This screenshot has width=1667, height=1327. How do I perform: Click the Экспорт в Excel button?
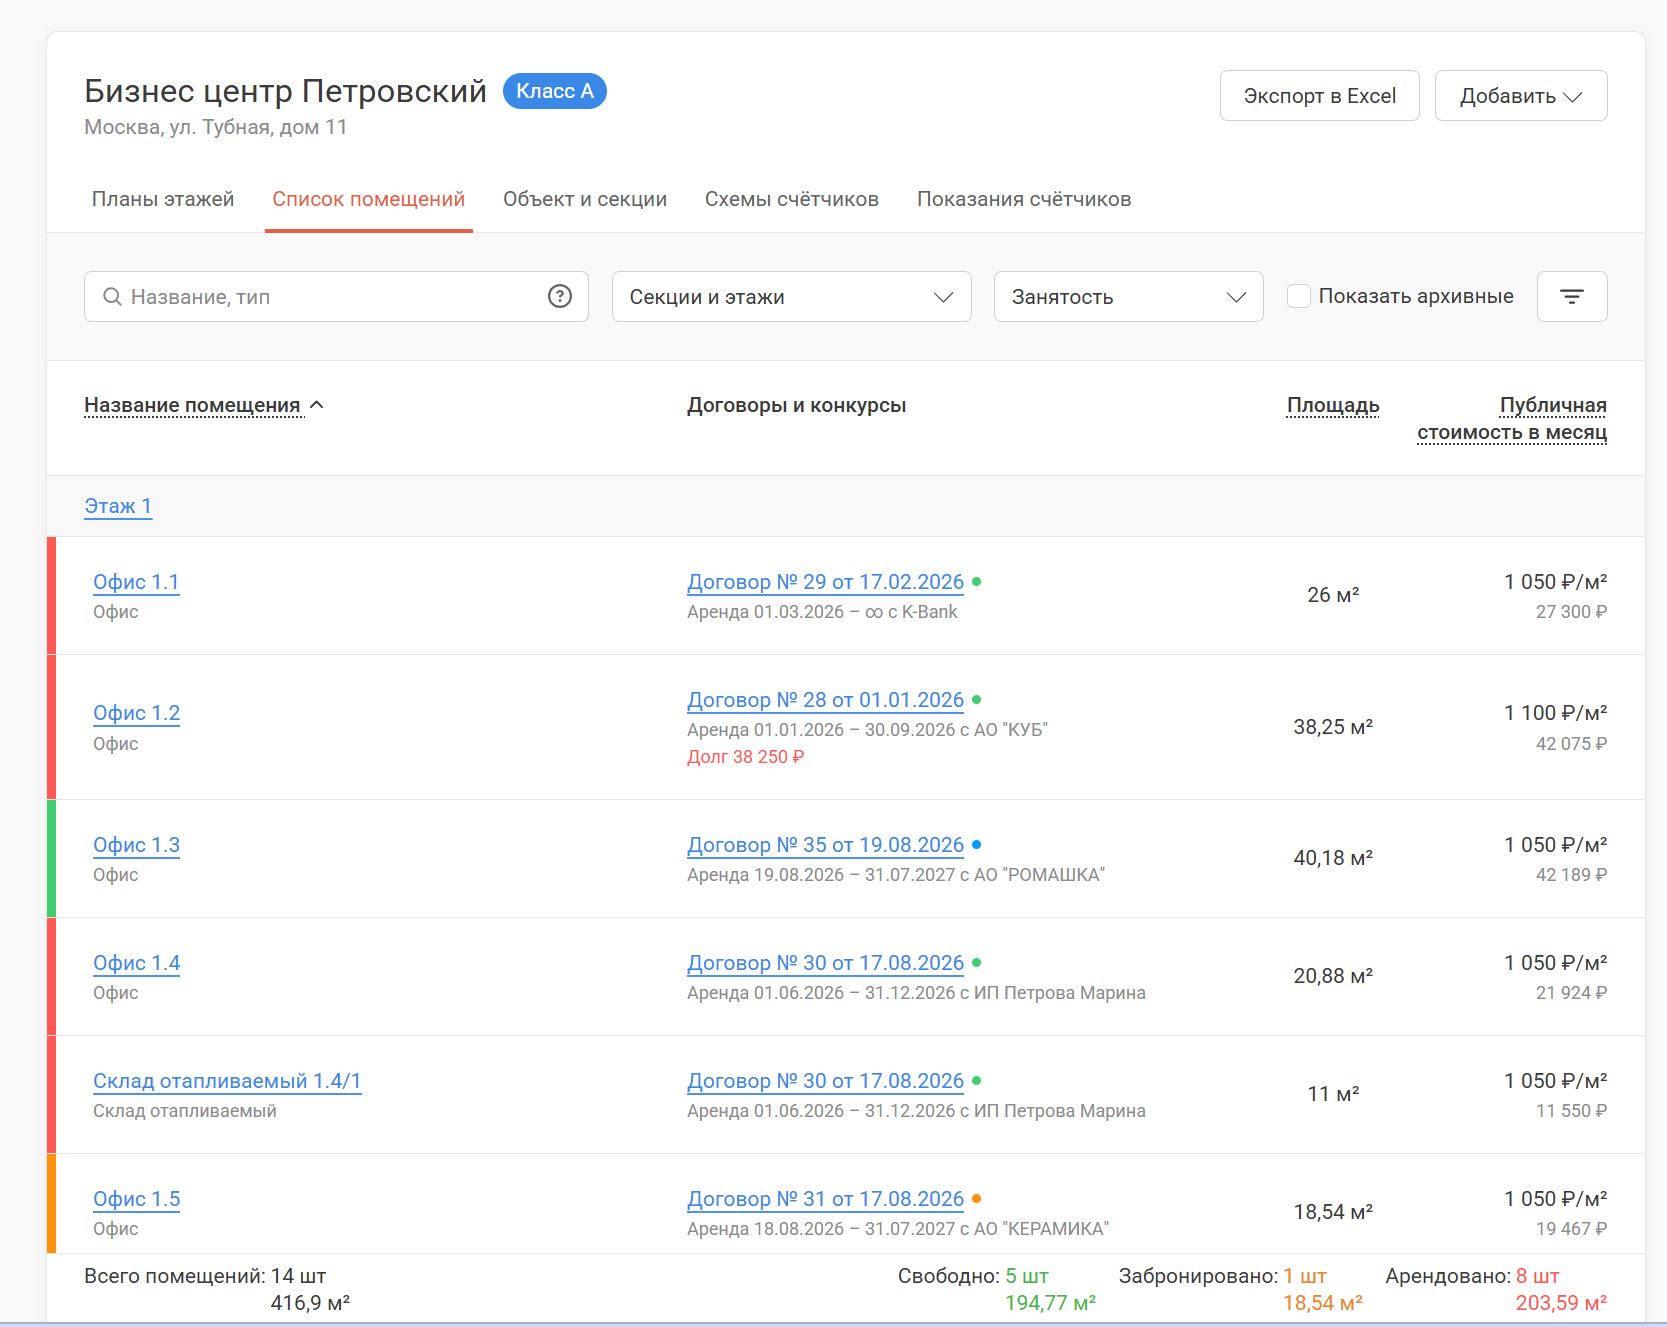coord(1319,96)
